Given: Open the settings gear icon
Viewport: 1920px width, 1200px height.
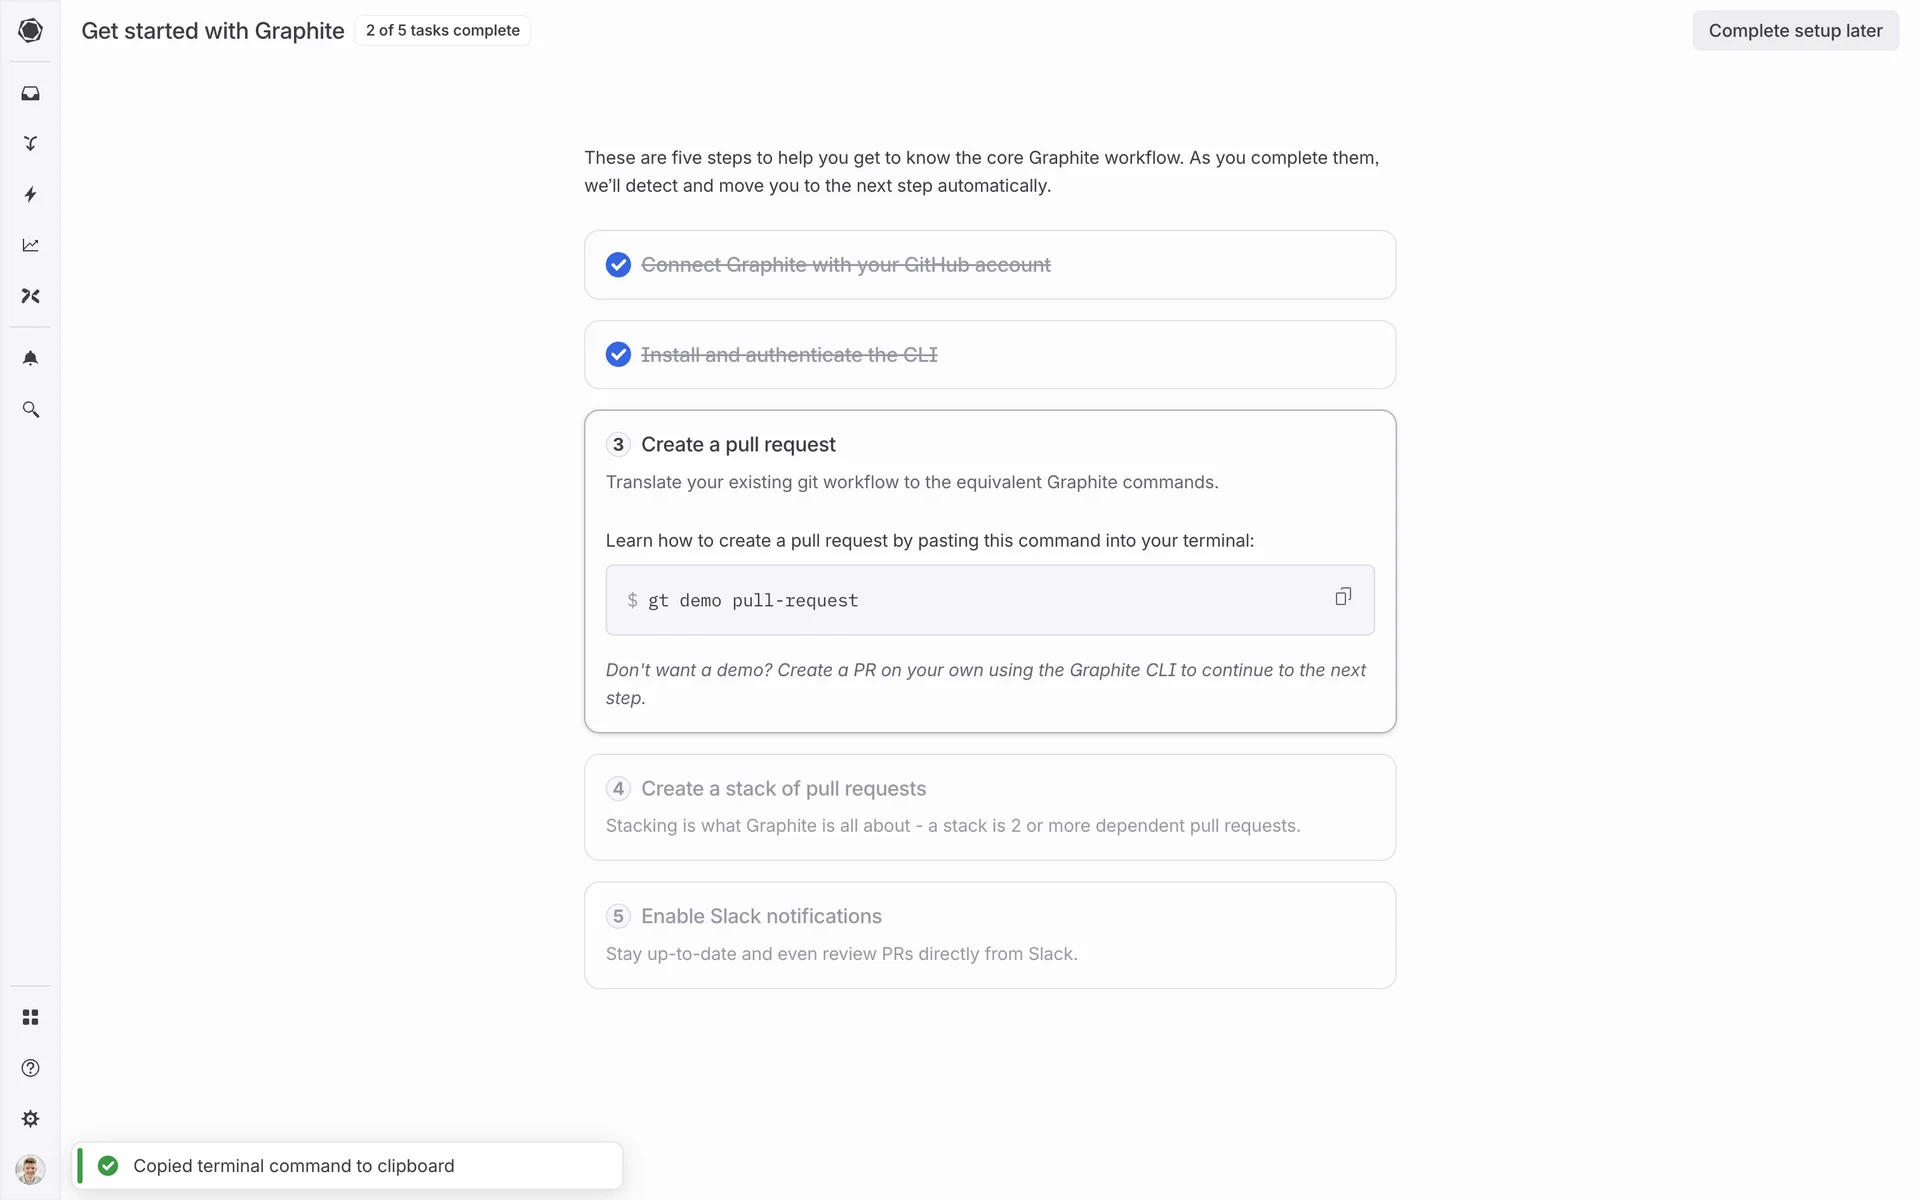Looking at the screenshot, I should (30, 1119).
